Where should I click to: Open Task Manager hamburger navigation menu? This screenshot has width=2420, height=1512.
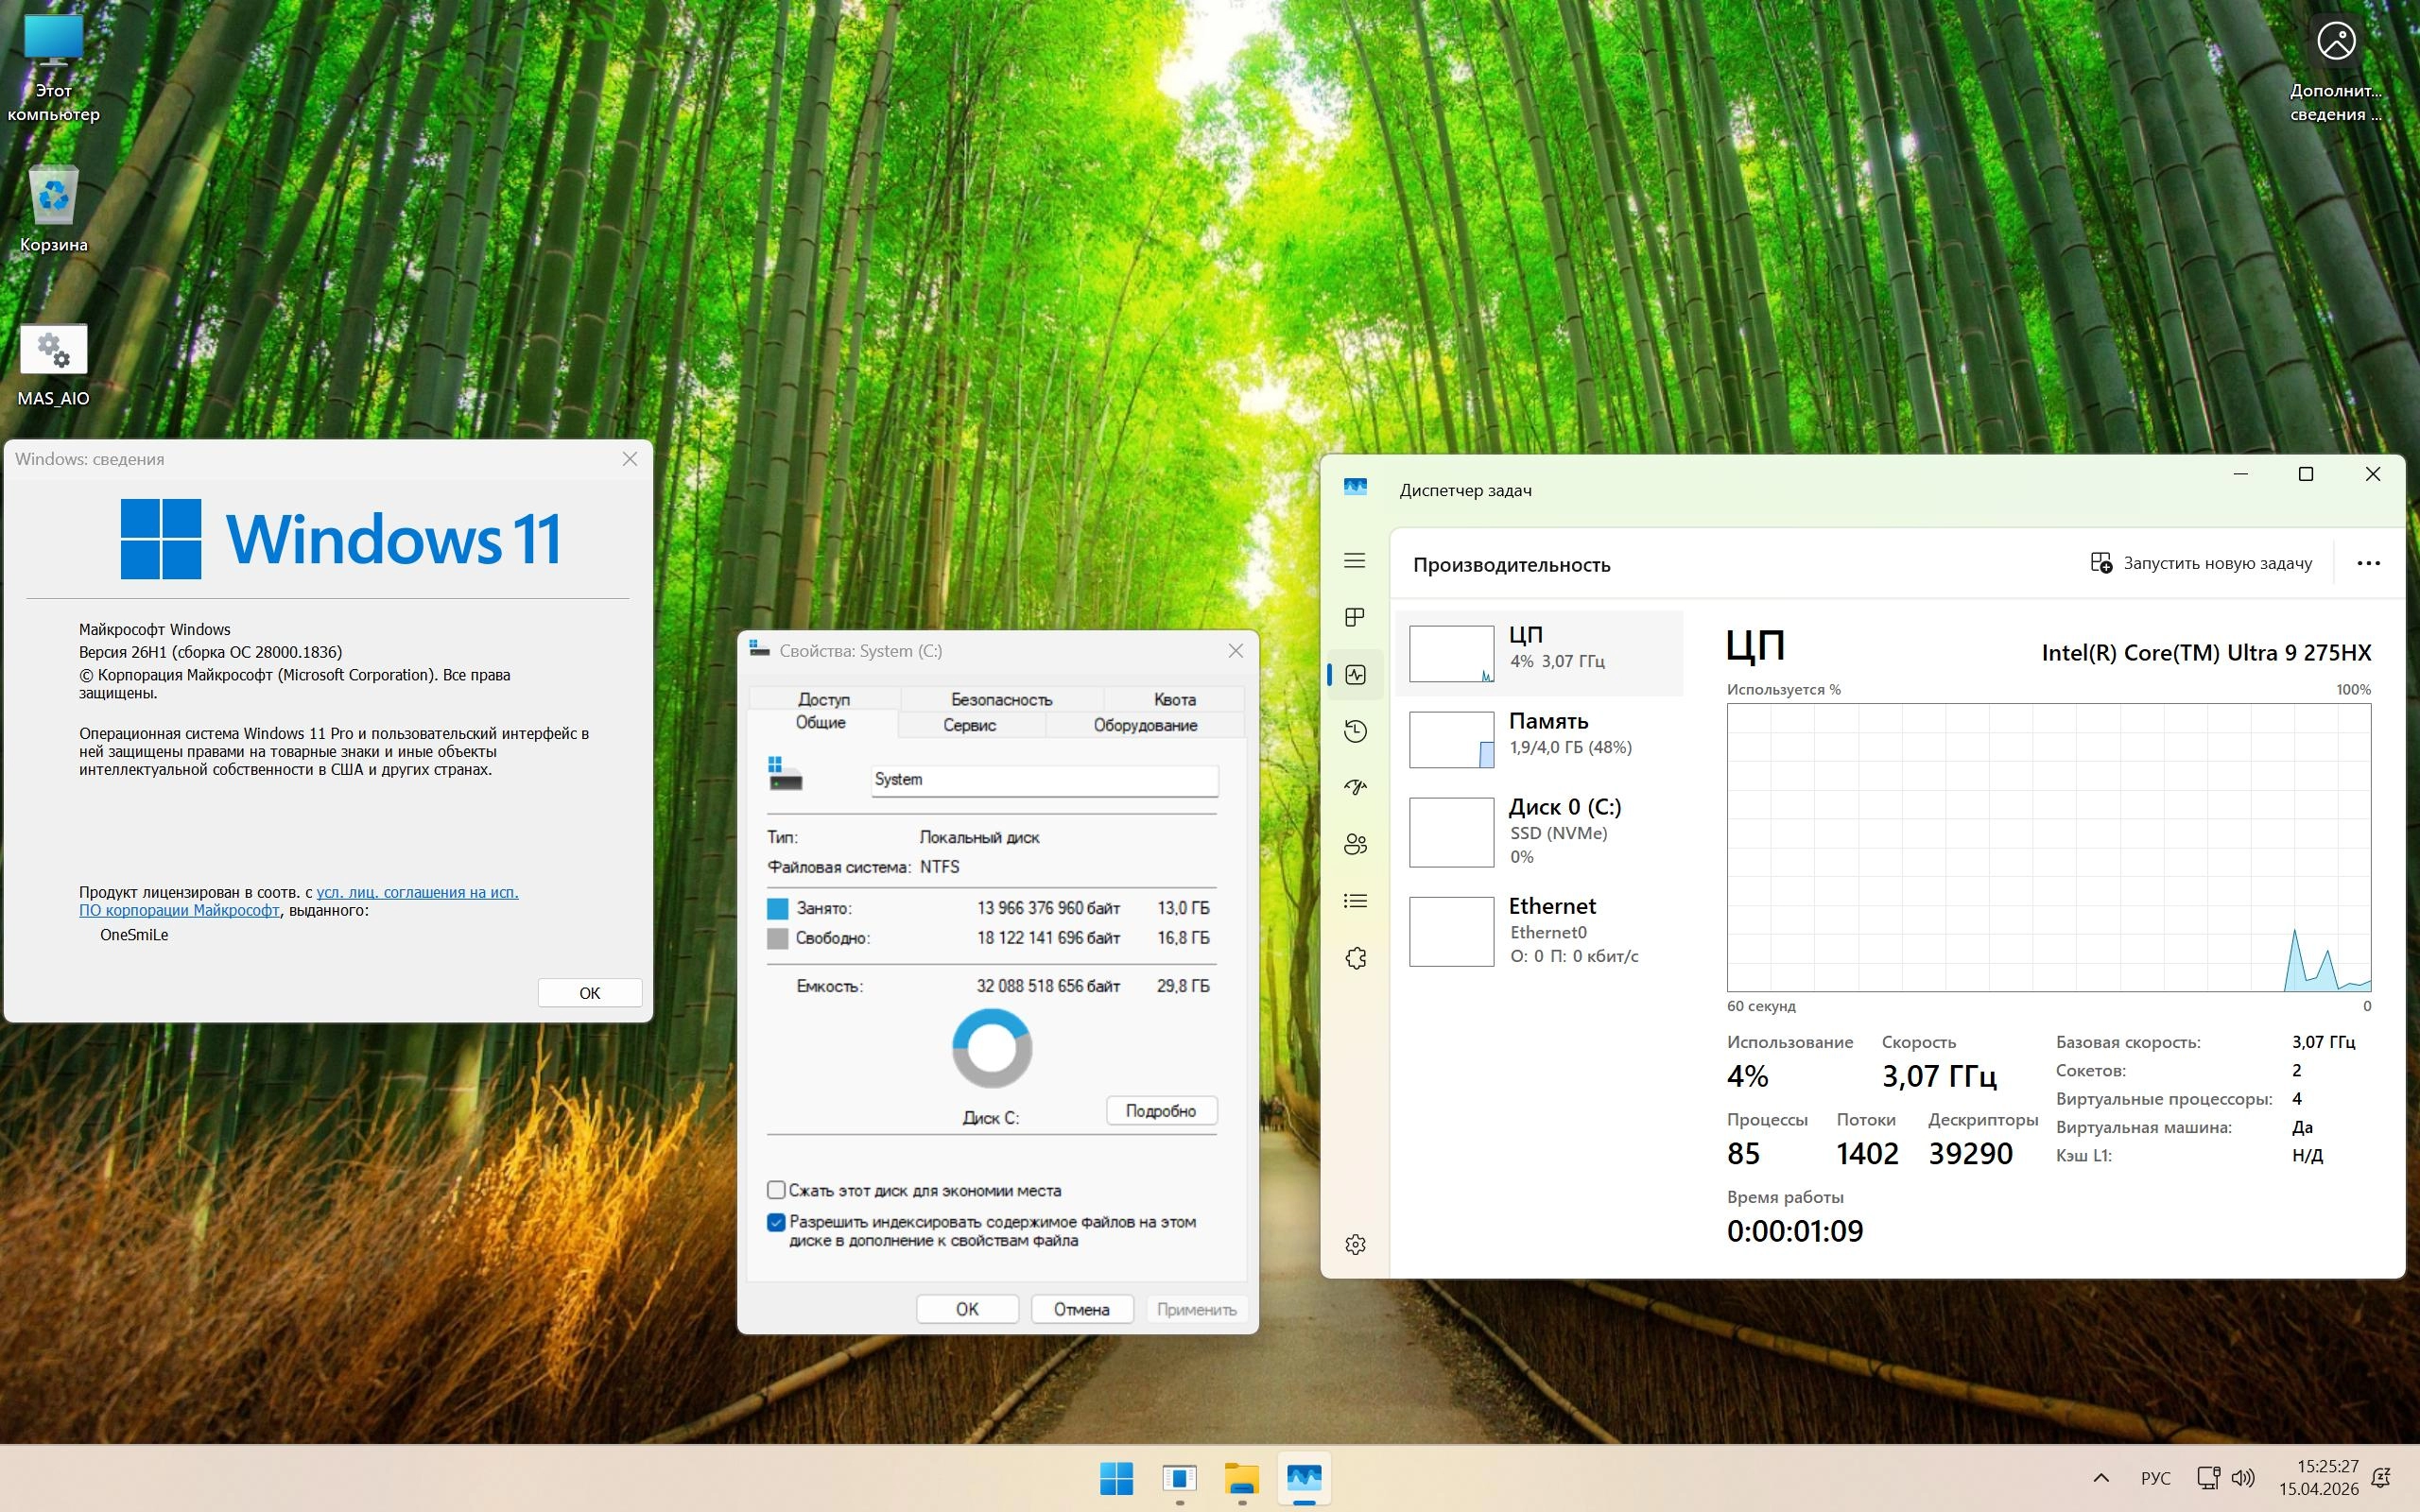coord(1354,561)
